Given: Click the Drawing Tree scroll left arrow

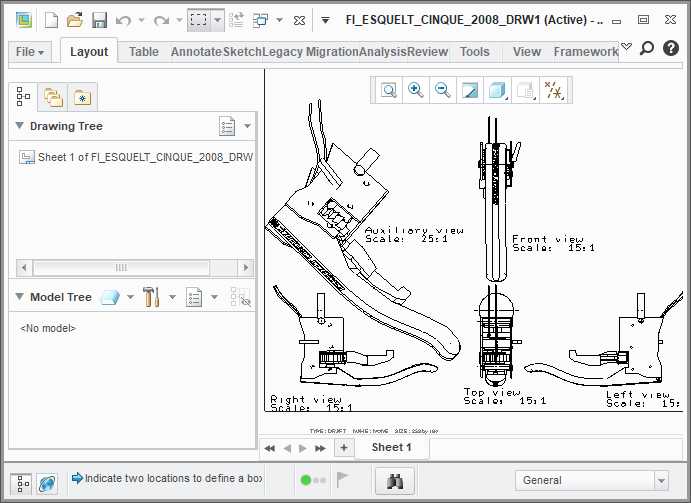Looking at the screenshot, I should [24, 268].
